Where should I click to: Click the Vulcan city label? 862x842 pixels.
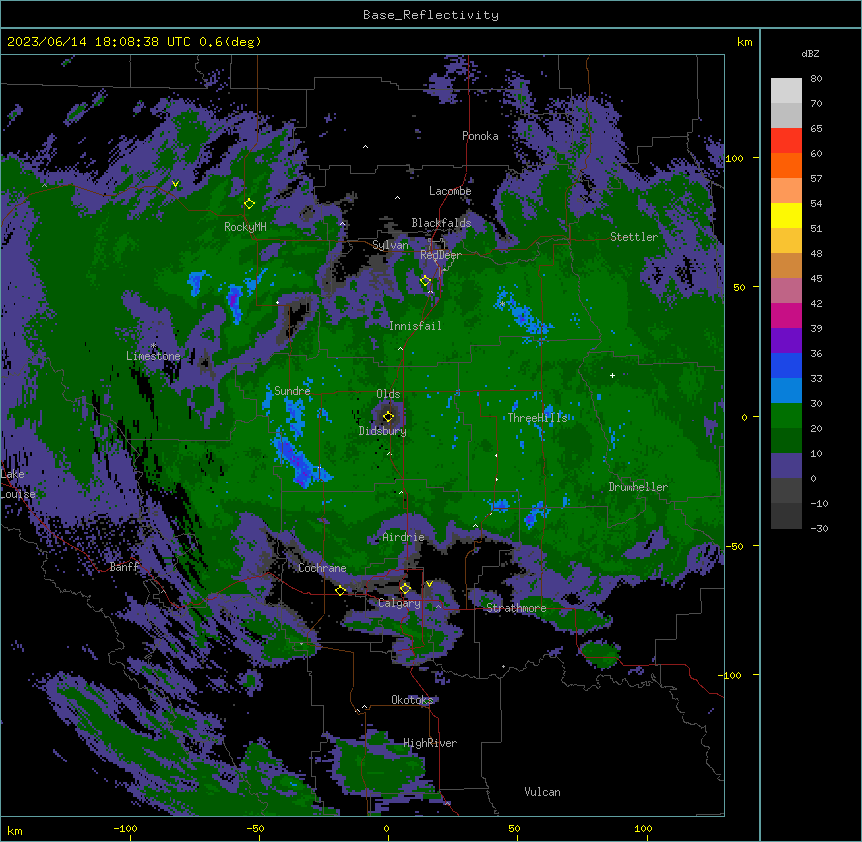pos(542,792)
